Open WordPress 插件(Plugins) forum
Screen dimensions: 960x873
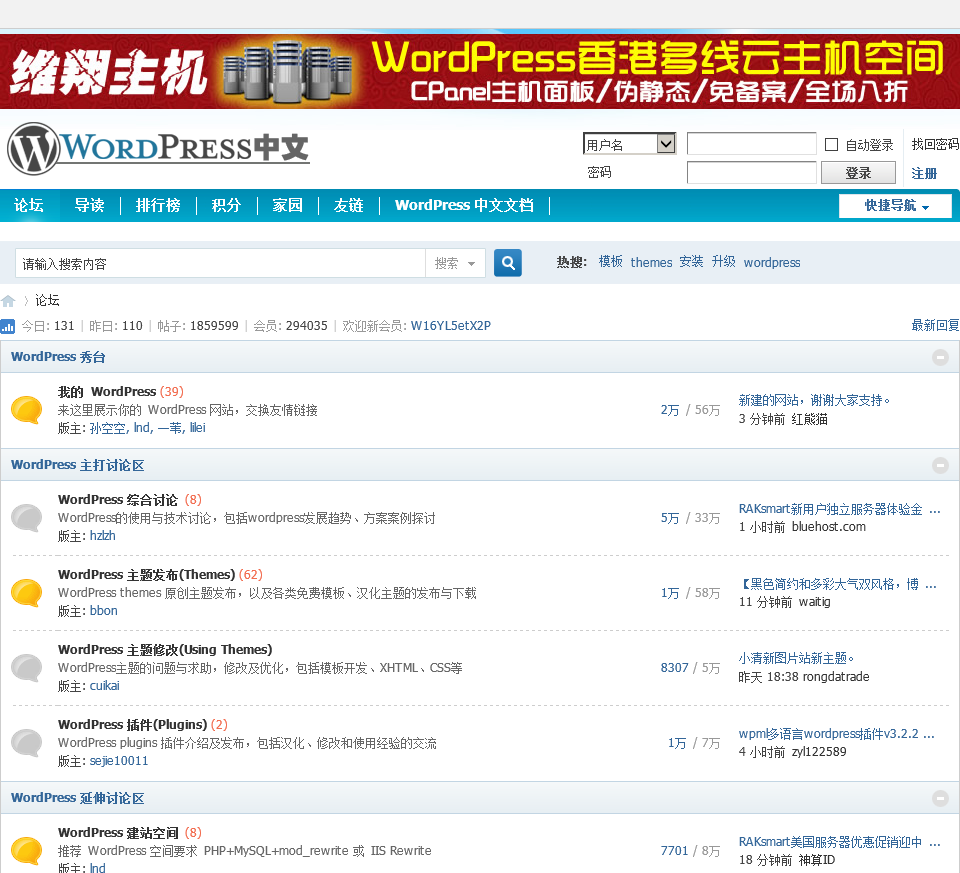pos(132,725)
